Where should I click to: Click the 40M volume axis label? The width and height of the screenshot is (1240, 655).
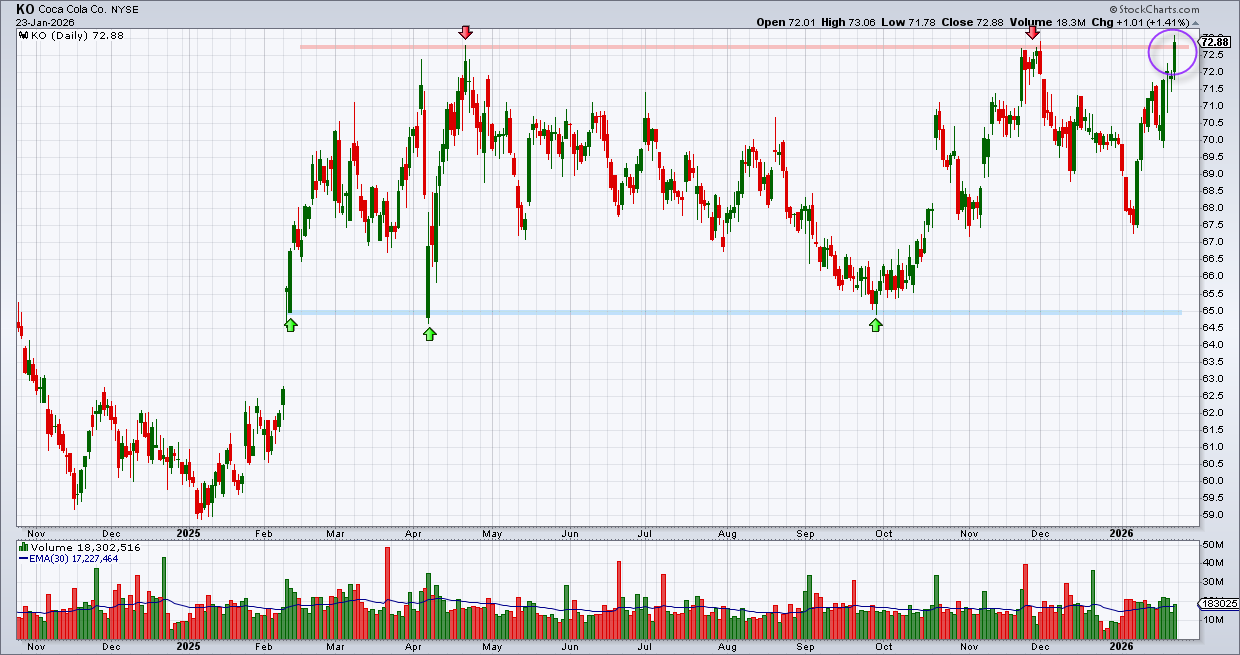click(x=1212, y=563)
